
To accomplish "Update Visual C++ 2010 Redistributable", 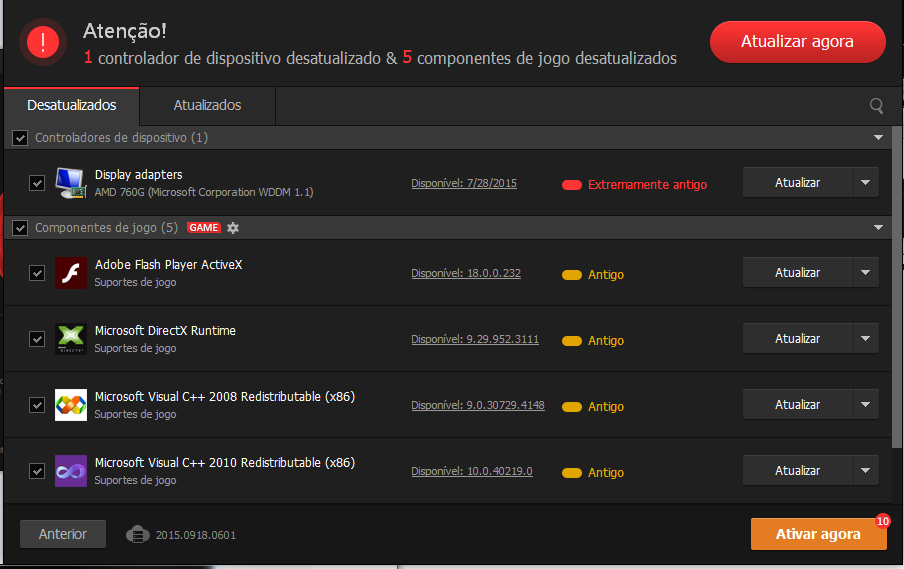I will point(797,470).
